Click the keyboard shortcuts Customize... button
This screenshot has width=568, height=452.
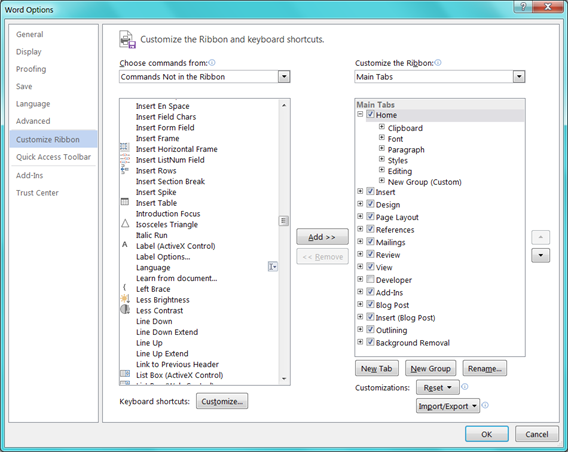pyautogui.click(x=222, y=401)
